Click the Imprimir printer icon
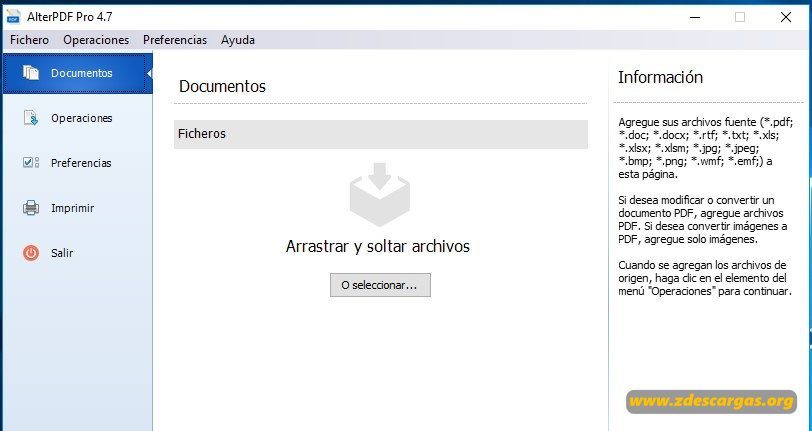Viewport: 812px width, 431px height. (31, 208)
